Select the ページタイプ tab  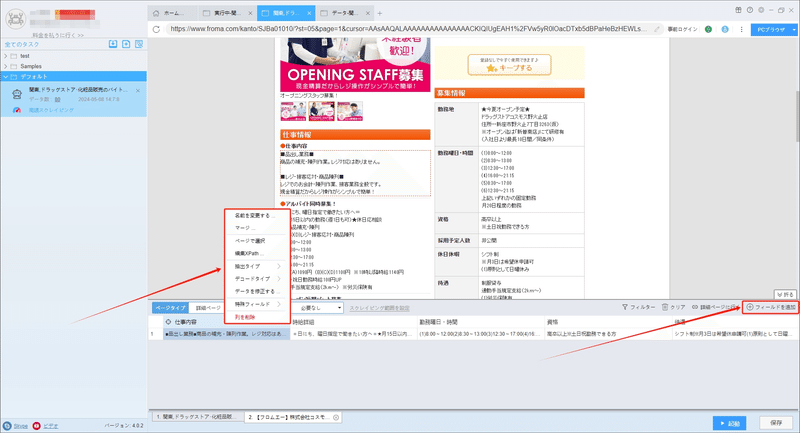coord(170,308)
